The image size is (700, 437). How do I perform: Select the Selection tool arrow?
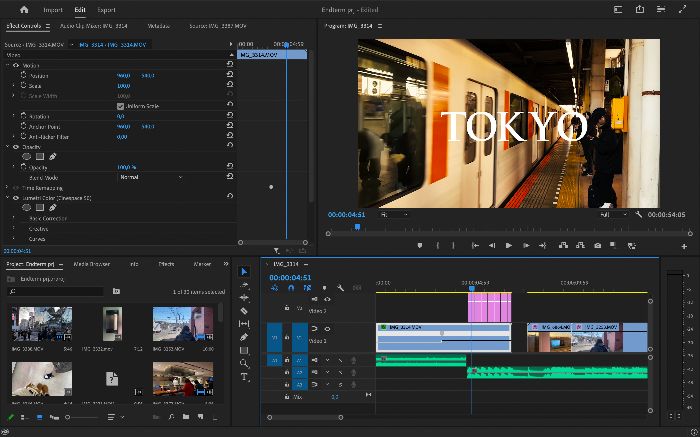244,271
